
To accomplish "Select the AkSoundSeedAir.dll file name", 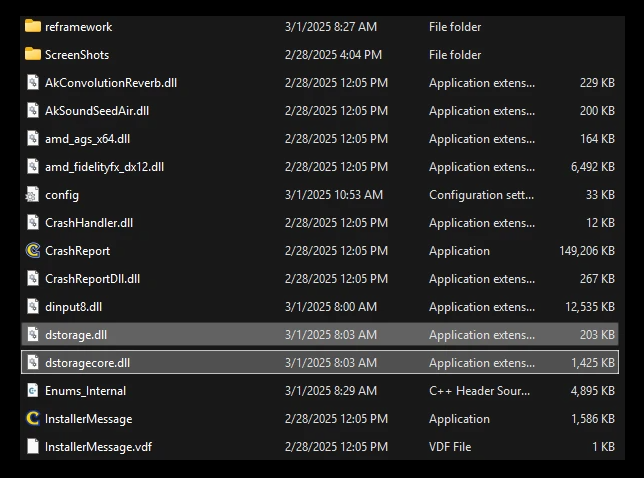I will [97, 111].
